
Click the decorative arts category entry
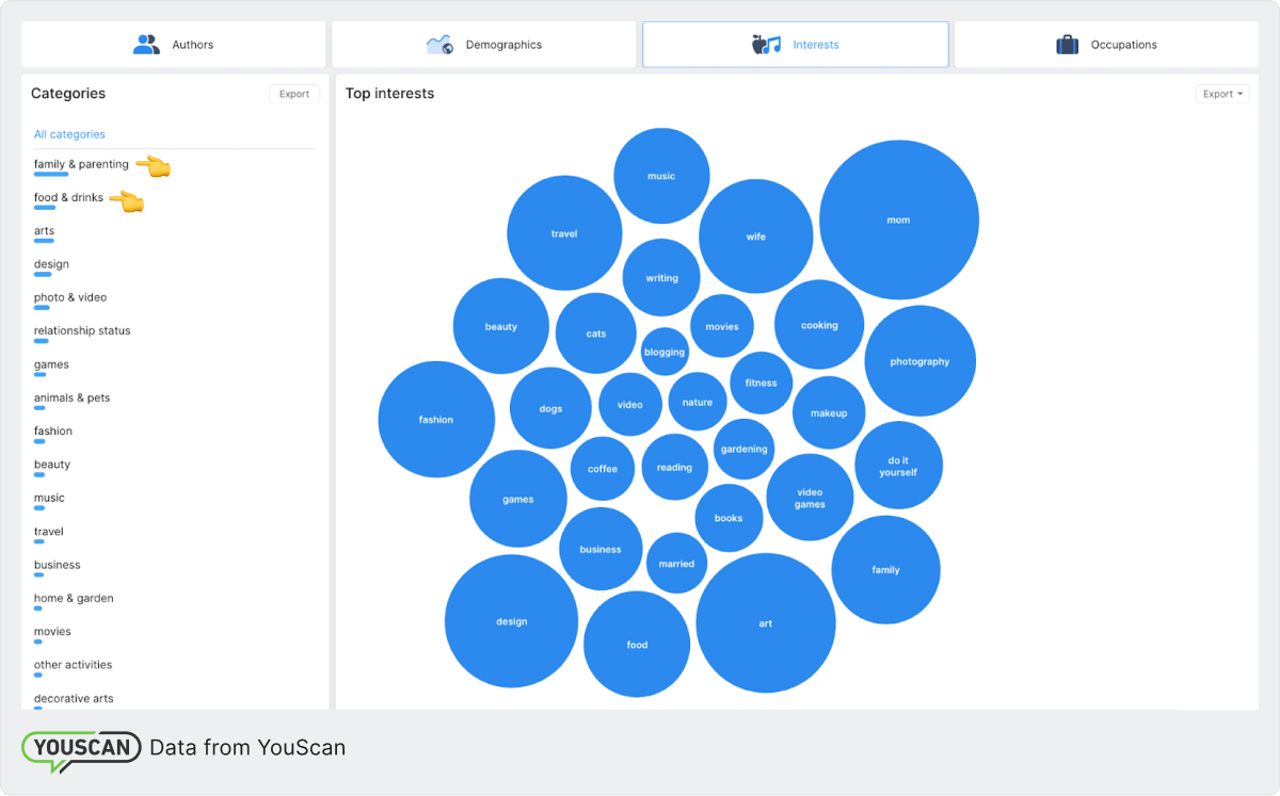point(73,698)
